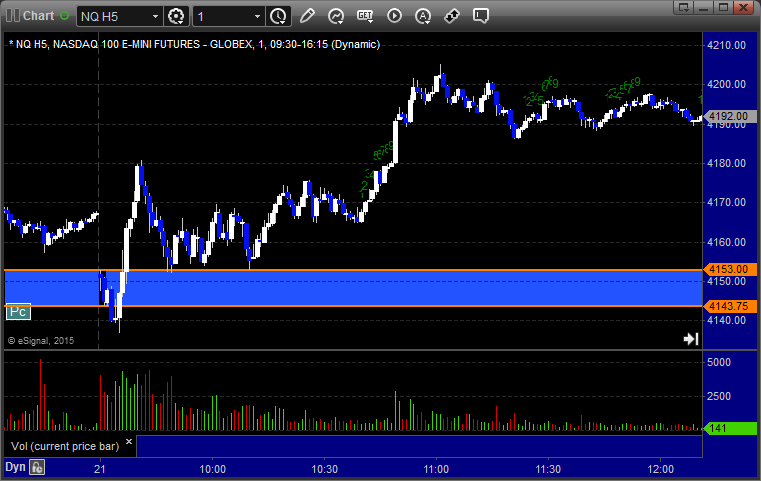Screen dimensions: 761x481
Task: Click the Pc previous close marker
Action: point(18,312)
